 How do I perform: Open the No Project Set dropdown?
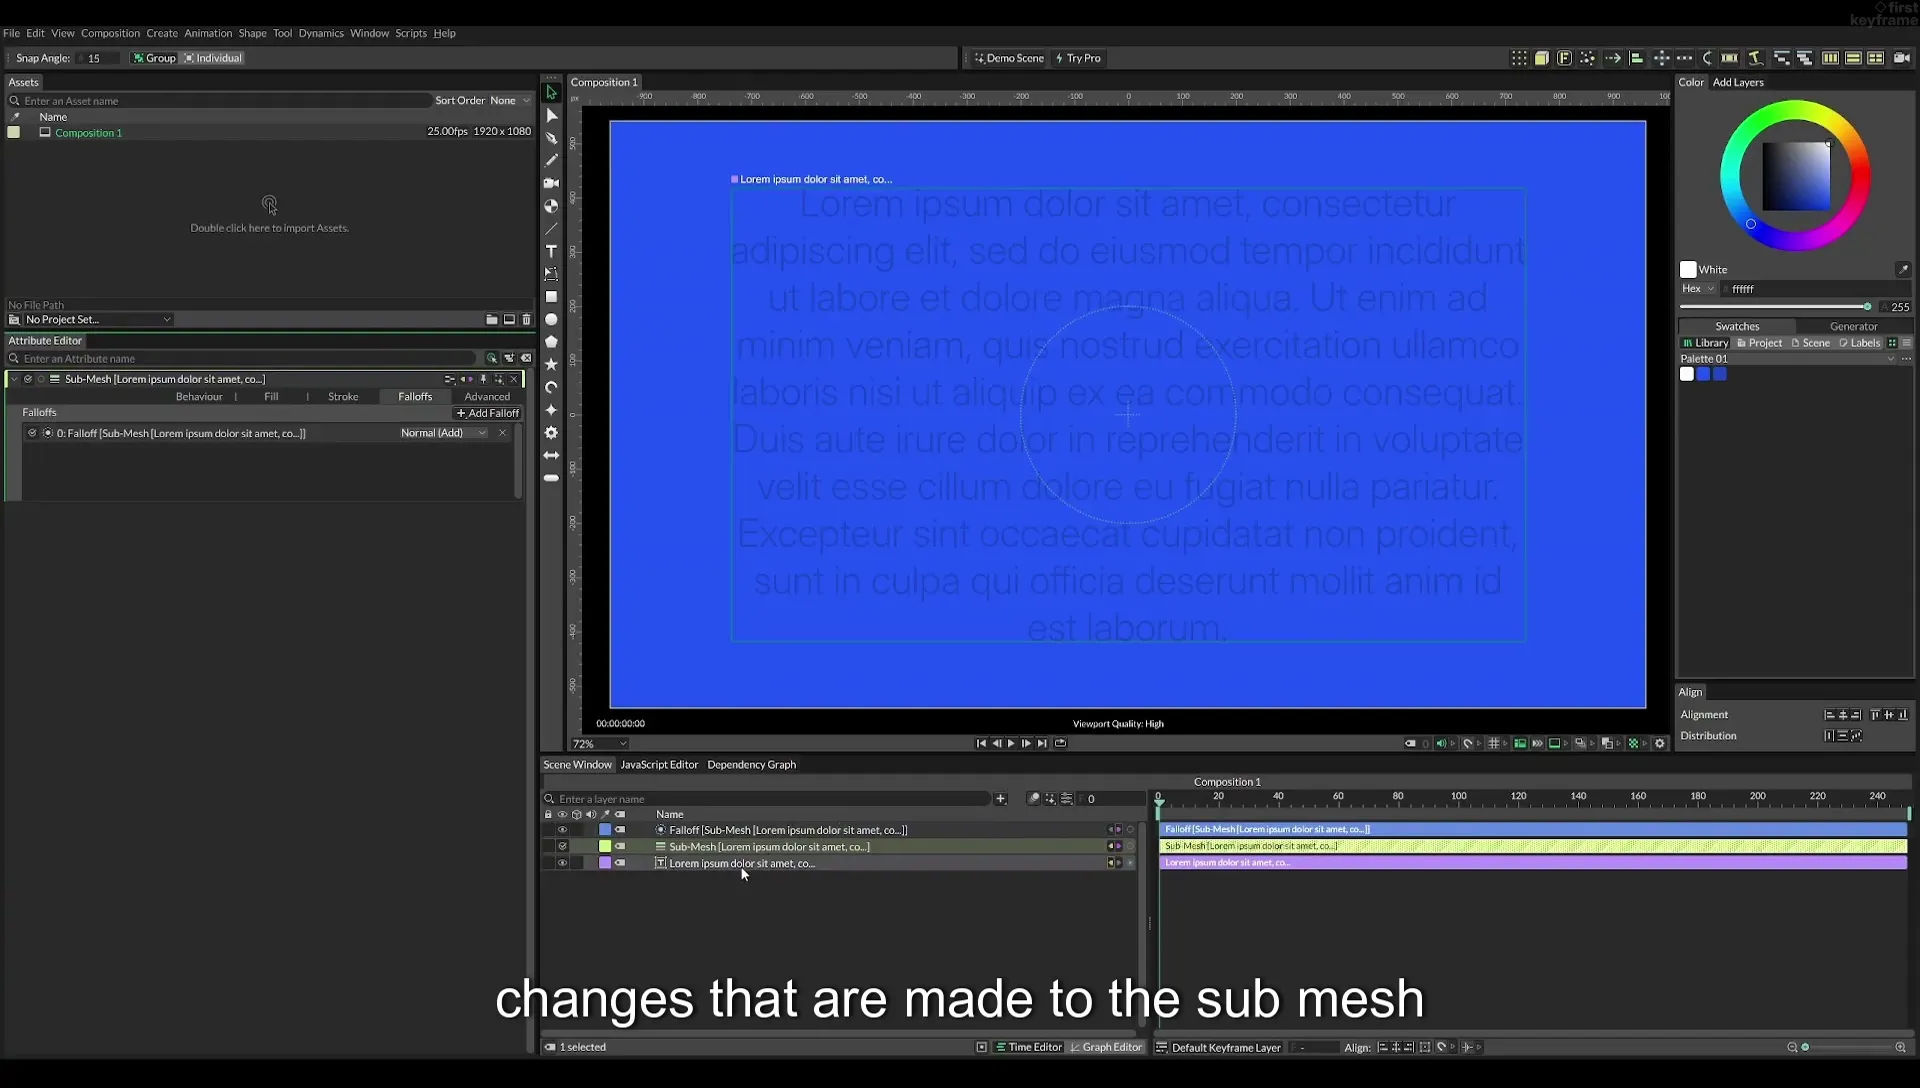tap(98, 320)
